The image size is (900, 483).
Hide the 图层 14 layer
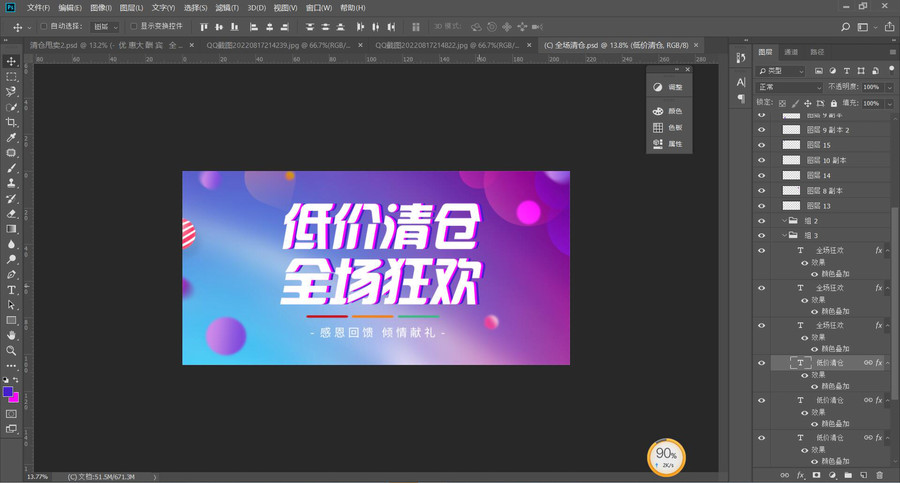pos(762,176)
